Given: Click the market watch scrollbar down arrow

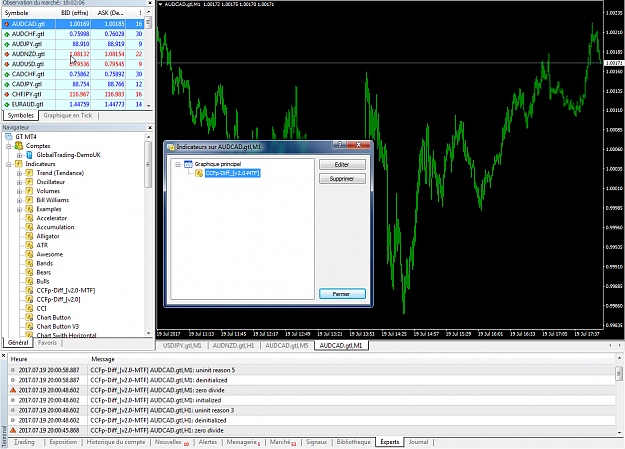Looking at the screenshot, I should click(148, 106).
